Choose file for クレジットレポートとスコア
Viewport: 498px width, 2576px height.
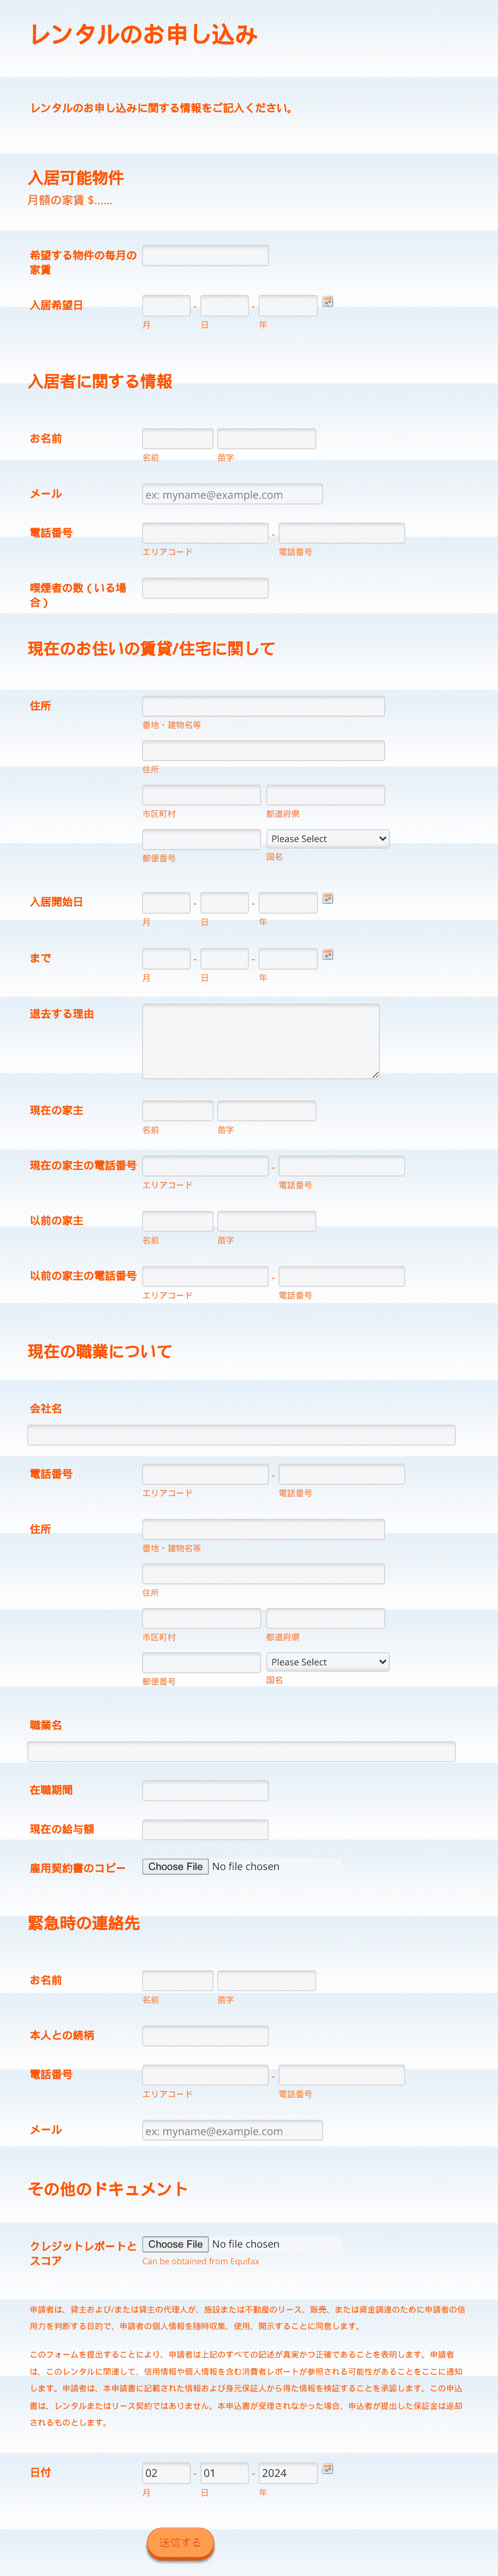[175, 2244]
